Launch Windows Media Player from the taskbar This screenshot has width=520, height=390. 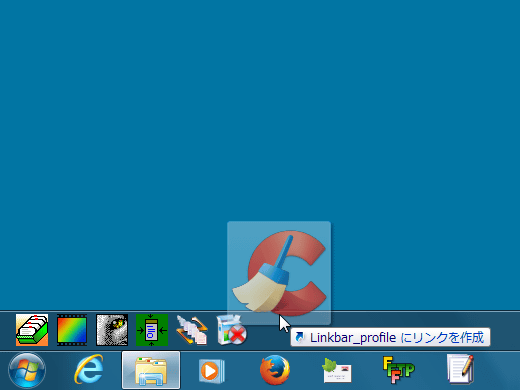(x=211, y=371)
